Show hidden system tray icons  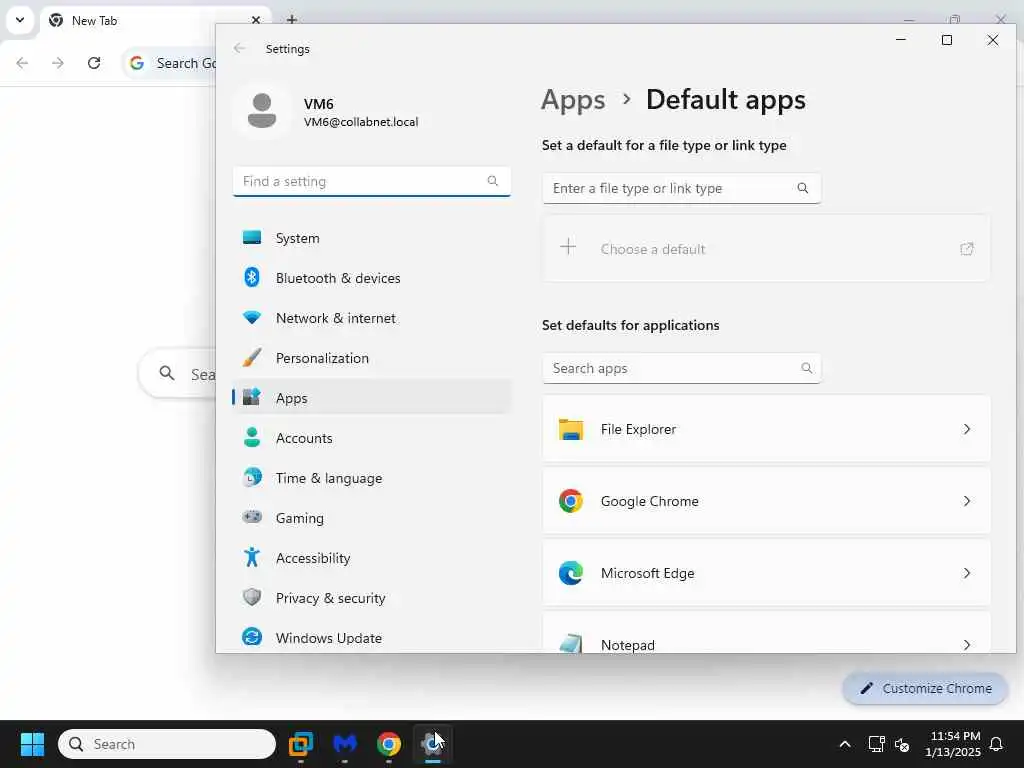(x=844, y=744)
